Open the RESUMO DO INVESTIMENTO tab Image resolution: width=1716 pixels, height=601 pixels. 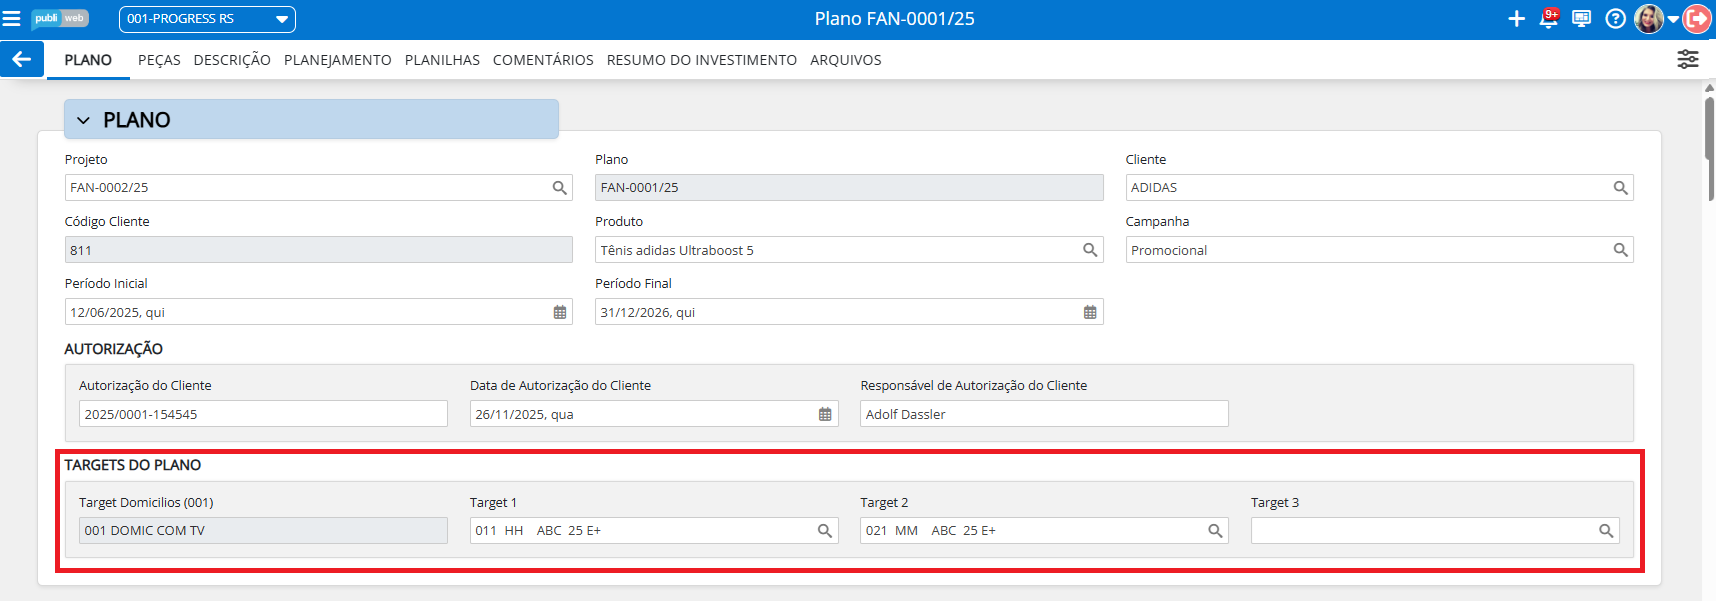click(701, 60)
